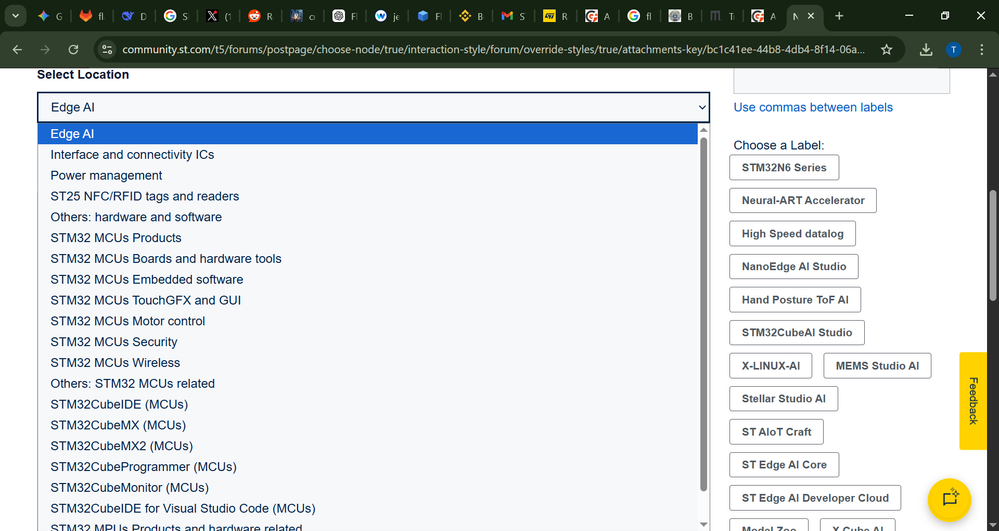
Task: Add the ST AIoT Craft label
Action: tap(777, 432)
